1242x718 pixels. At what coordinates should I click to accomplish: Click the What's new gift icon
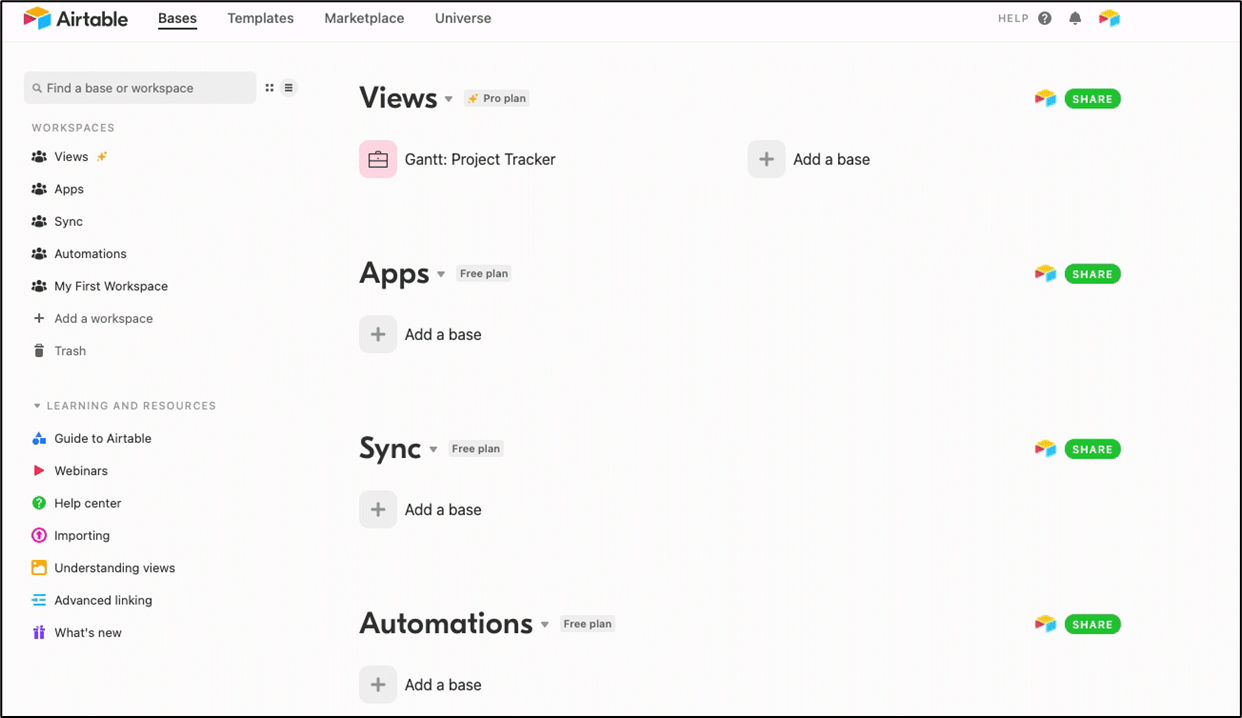[x=39, y=632]
